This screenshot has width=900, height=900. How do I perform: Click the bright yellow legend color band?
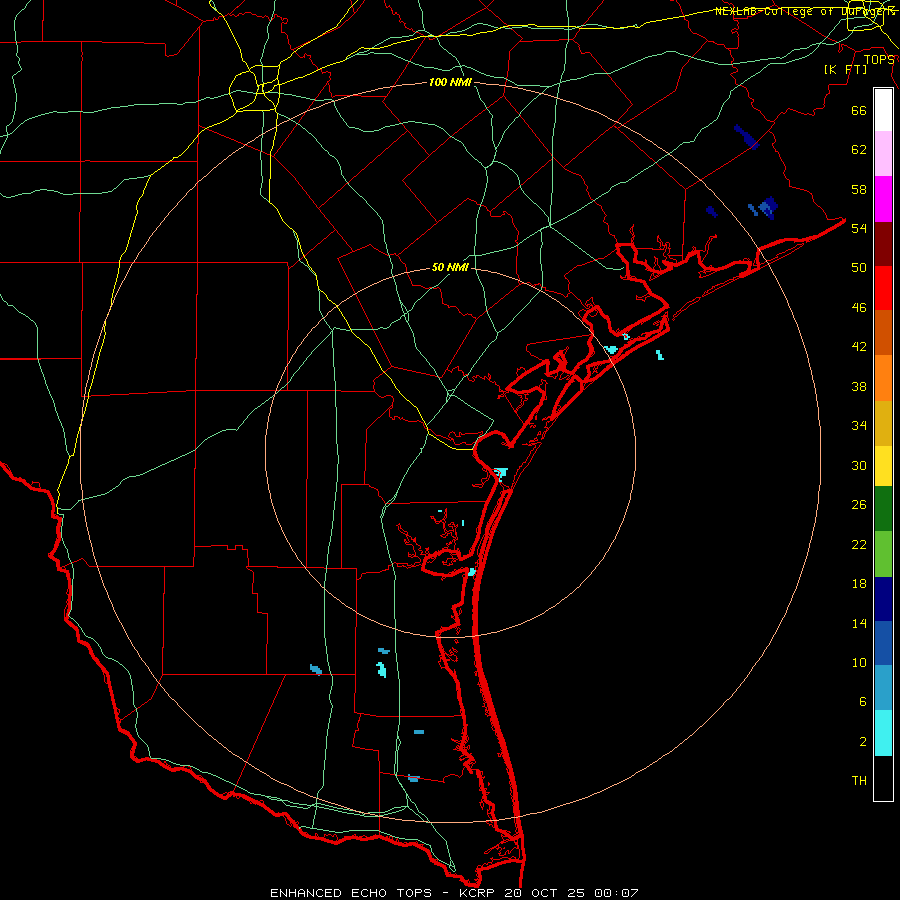tap(883, 466)
